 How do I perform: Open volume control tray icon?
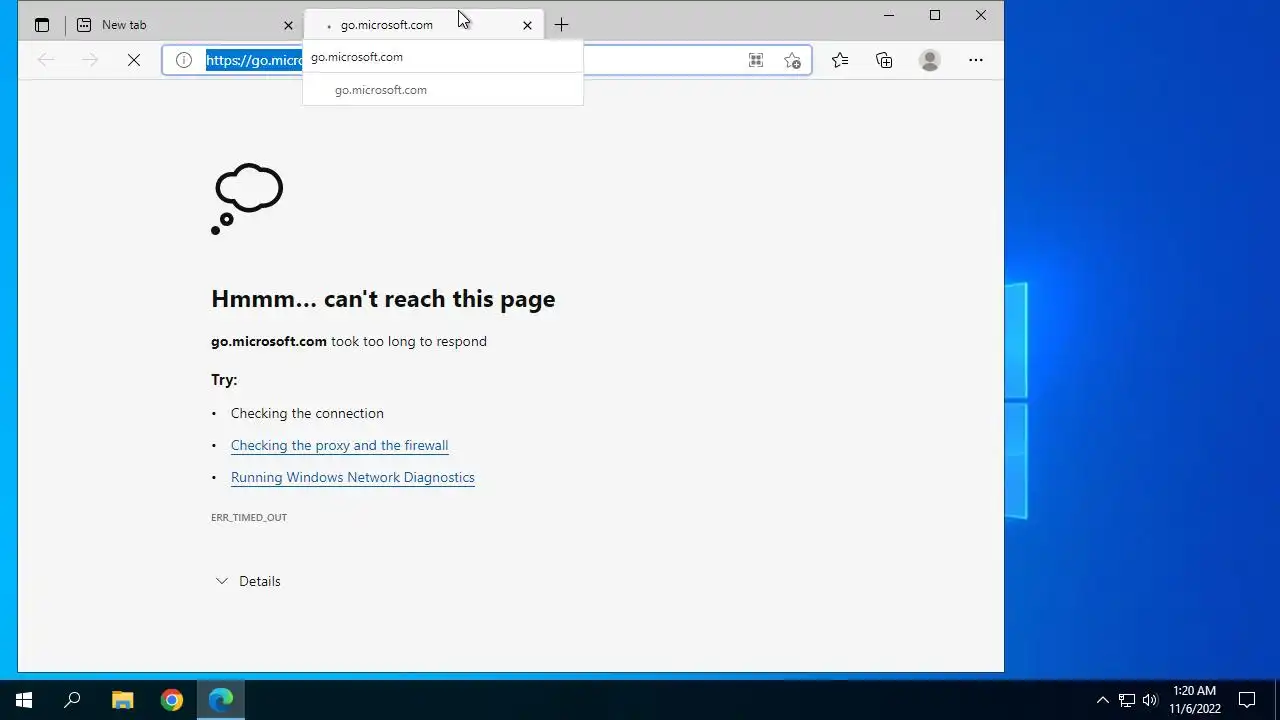pyautogui.click(x=1150, y=700)
